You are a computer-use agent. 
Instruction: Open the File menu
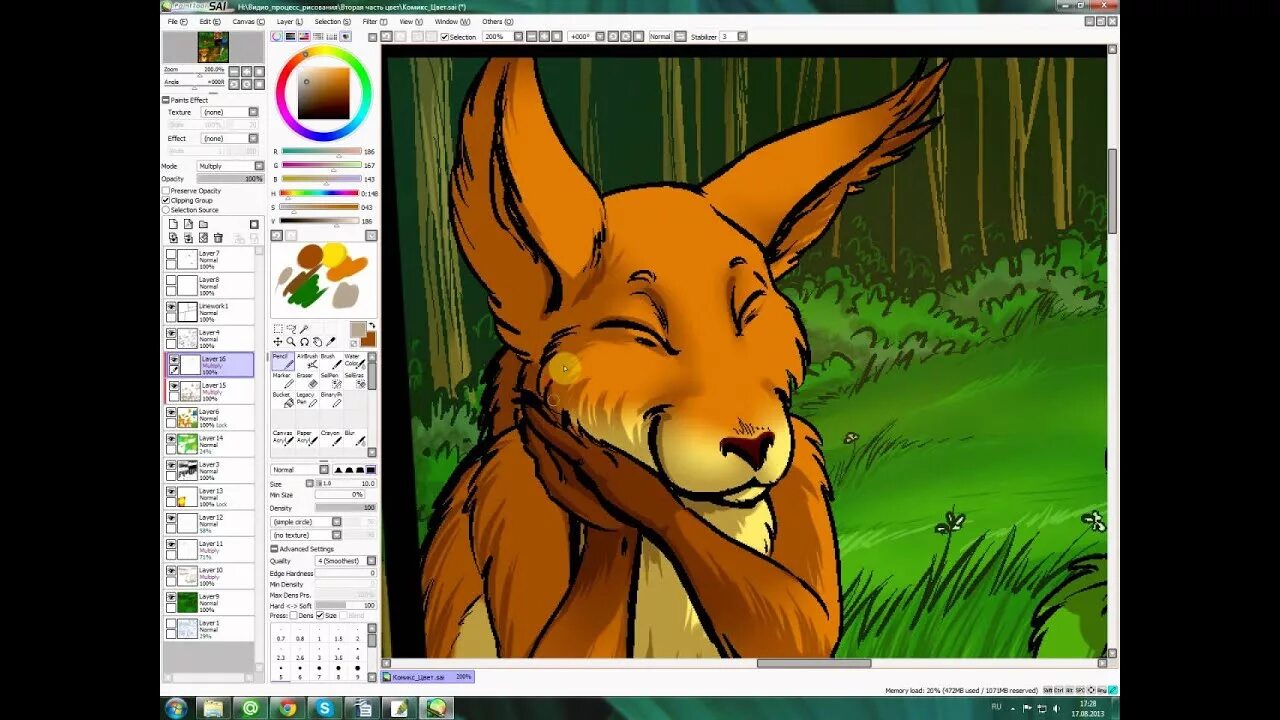point(176,22)
